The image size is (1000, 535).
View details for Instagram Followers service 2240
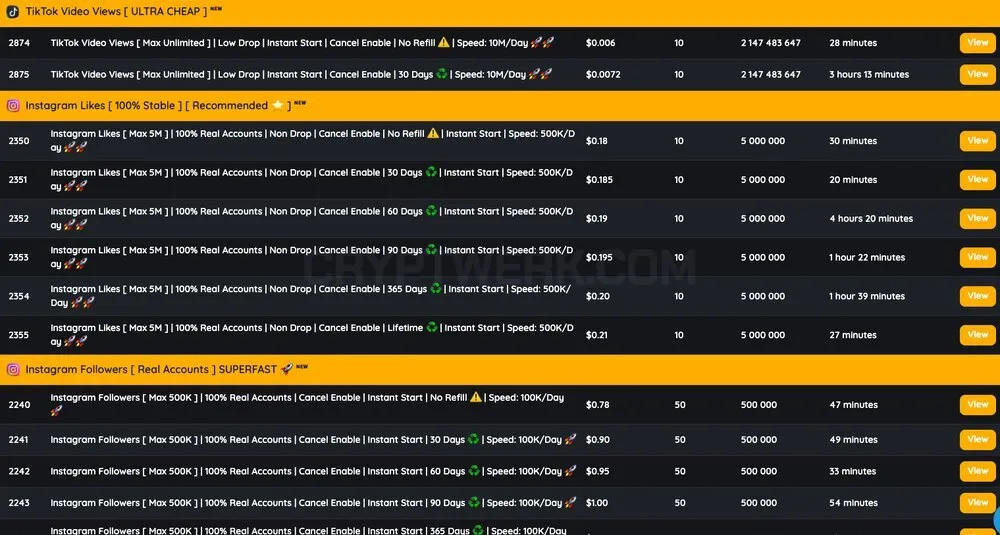(x=978, y=405)
